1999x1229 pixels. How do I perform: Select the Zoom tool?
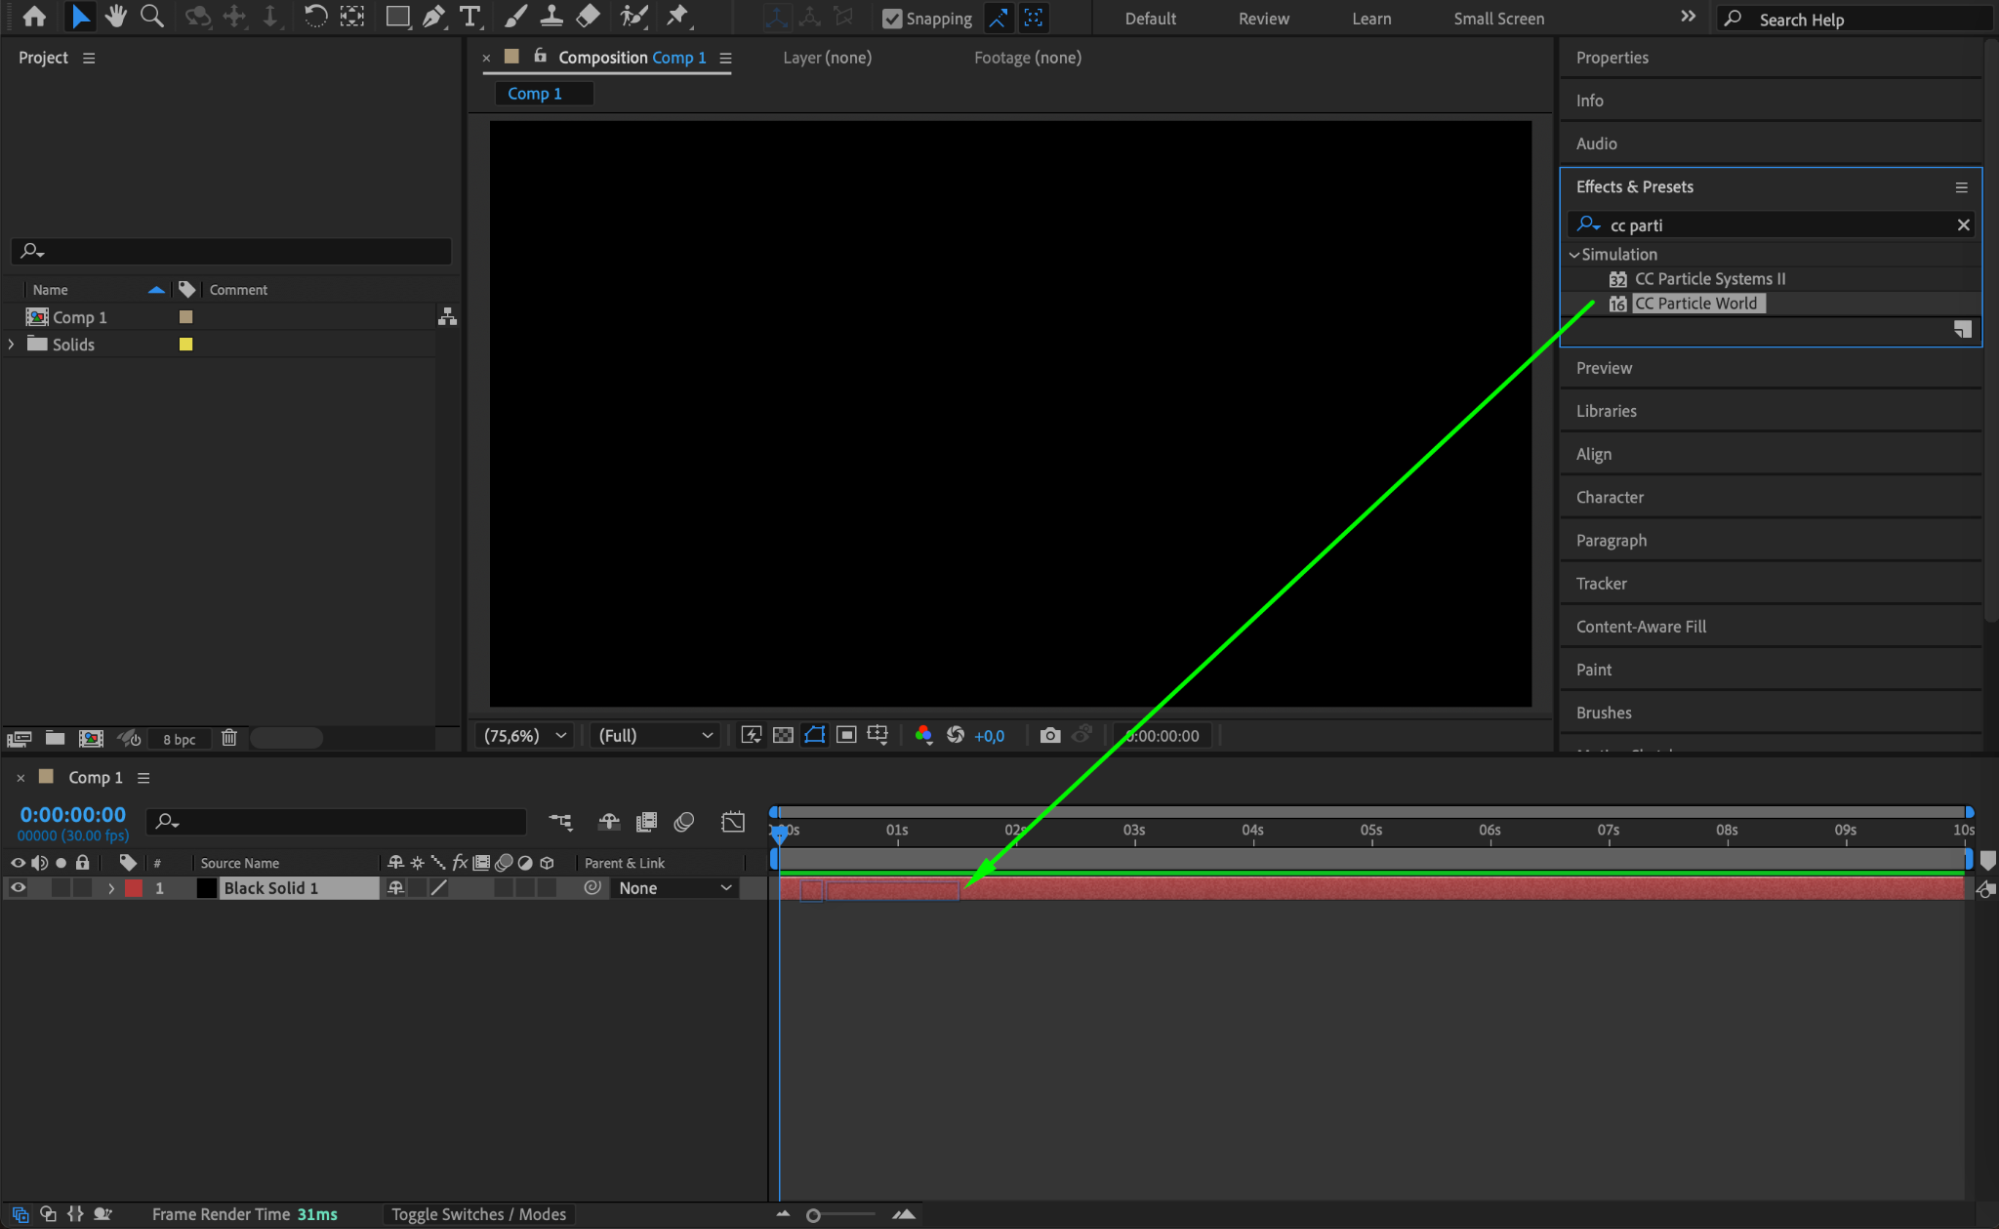tap(152, 16)
